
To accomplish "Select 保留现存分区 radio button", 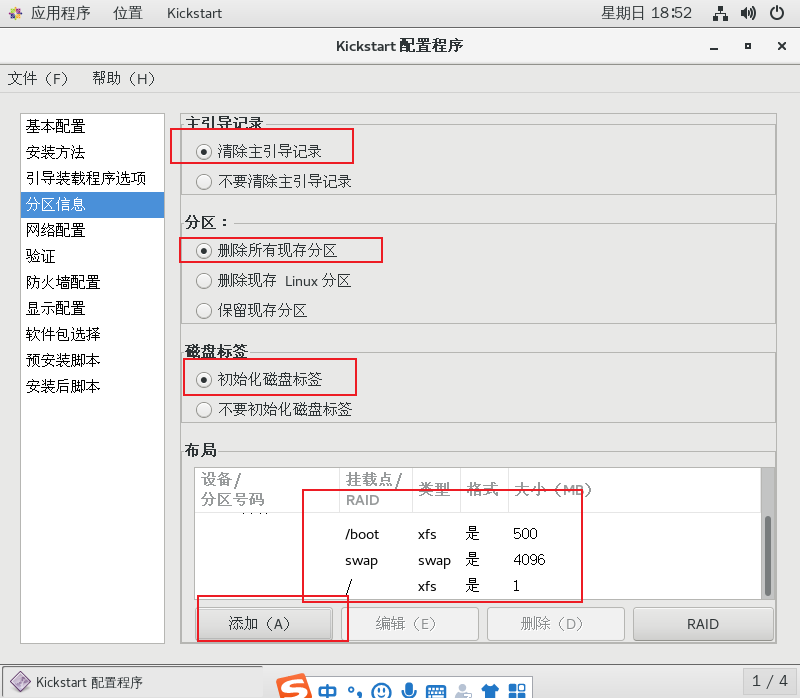I will click(x=204, y=310).
